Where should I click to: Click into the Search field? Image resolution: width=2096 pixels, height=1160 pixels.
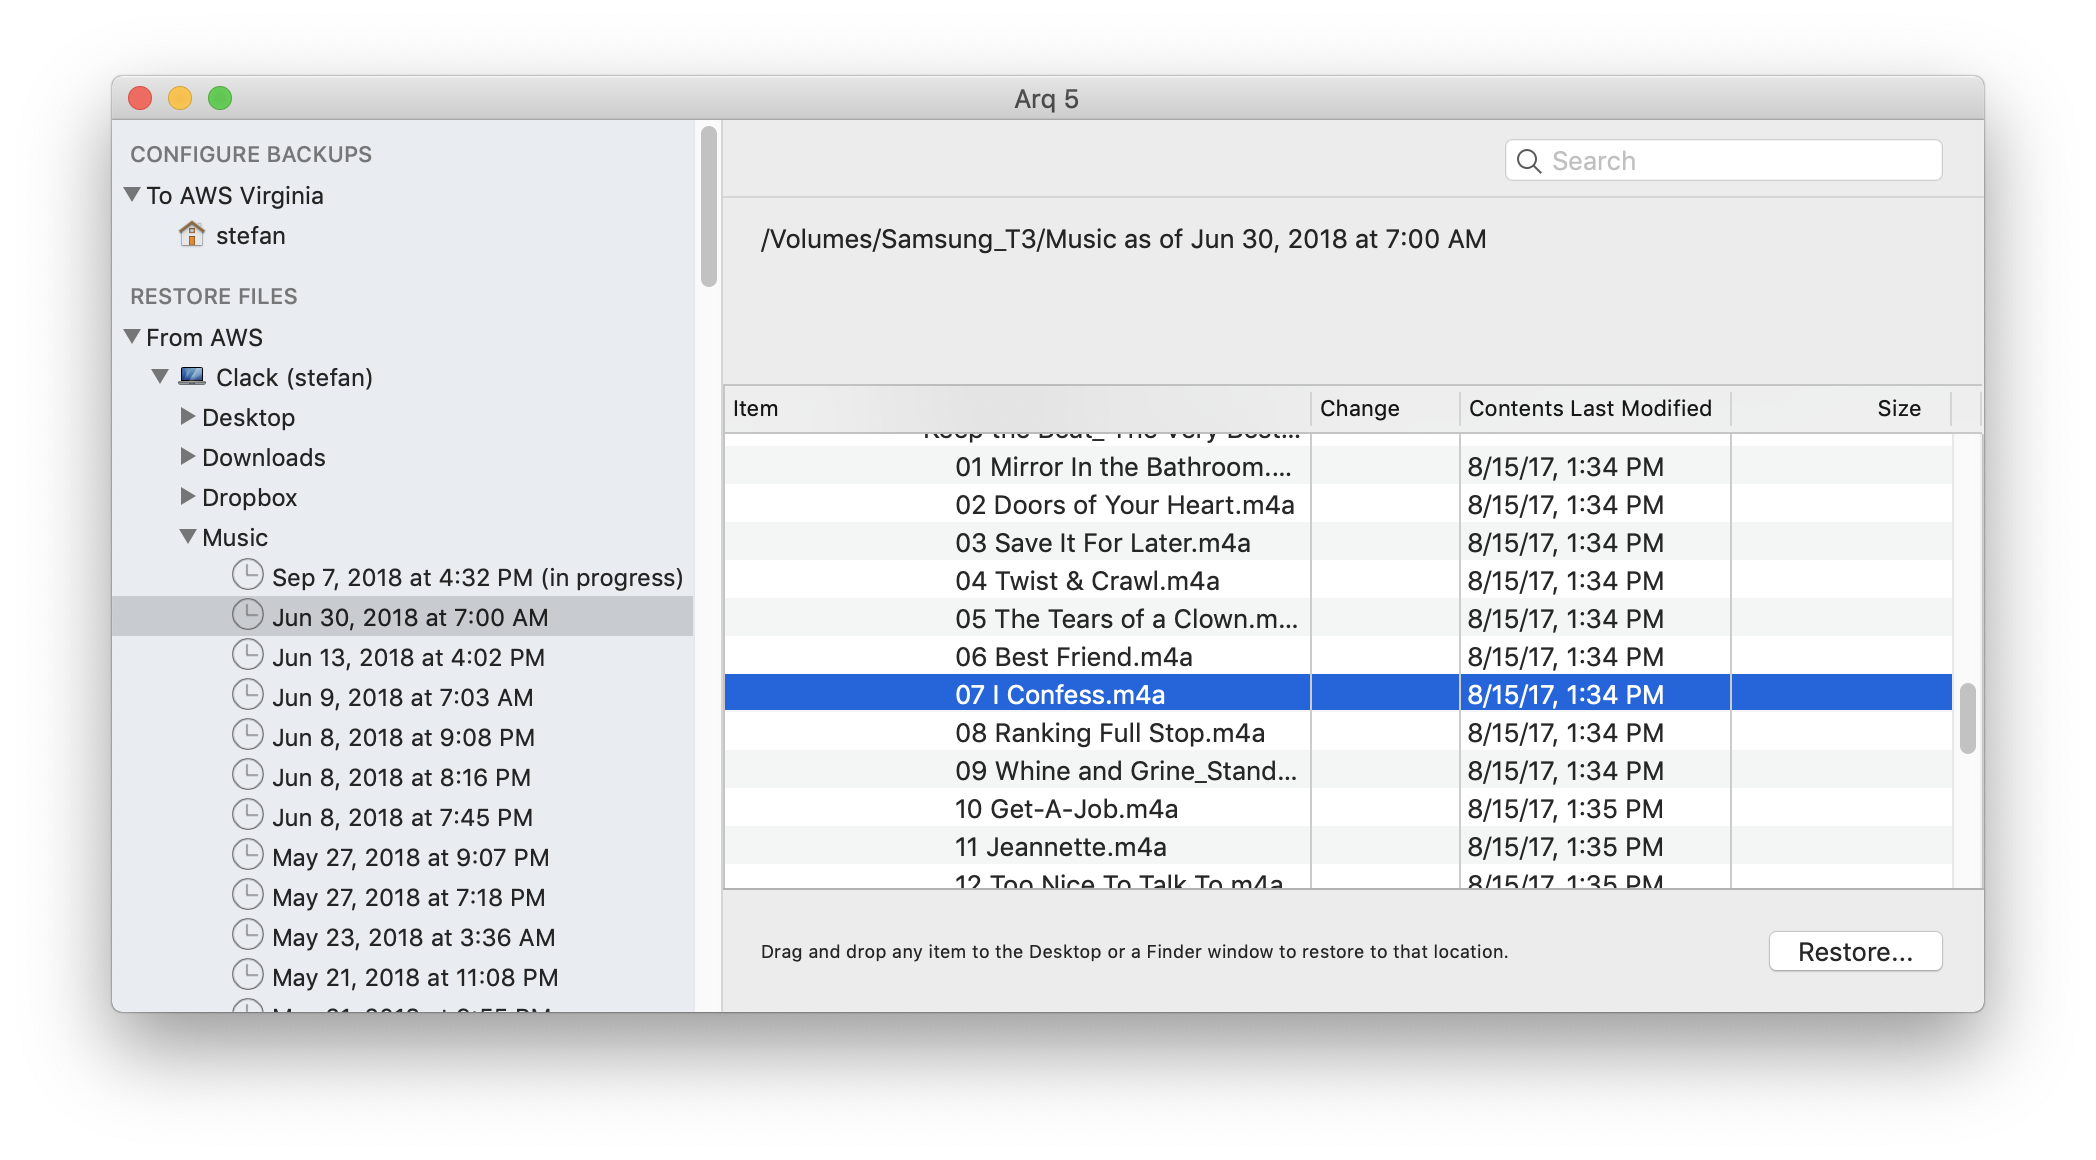click(1723, 161)
